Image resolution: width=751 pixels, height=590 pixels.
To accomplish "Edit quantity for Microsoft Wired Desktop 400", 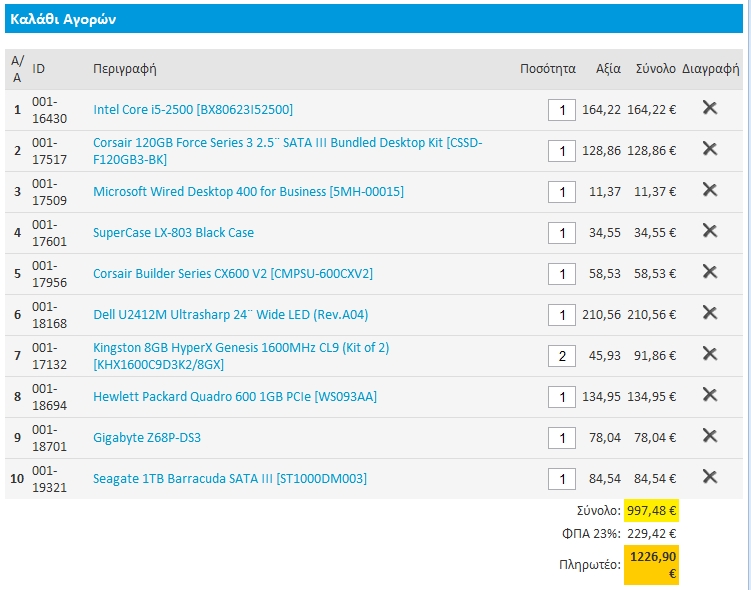I will point(562,192).
